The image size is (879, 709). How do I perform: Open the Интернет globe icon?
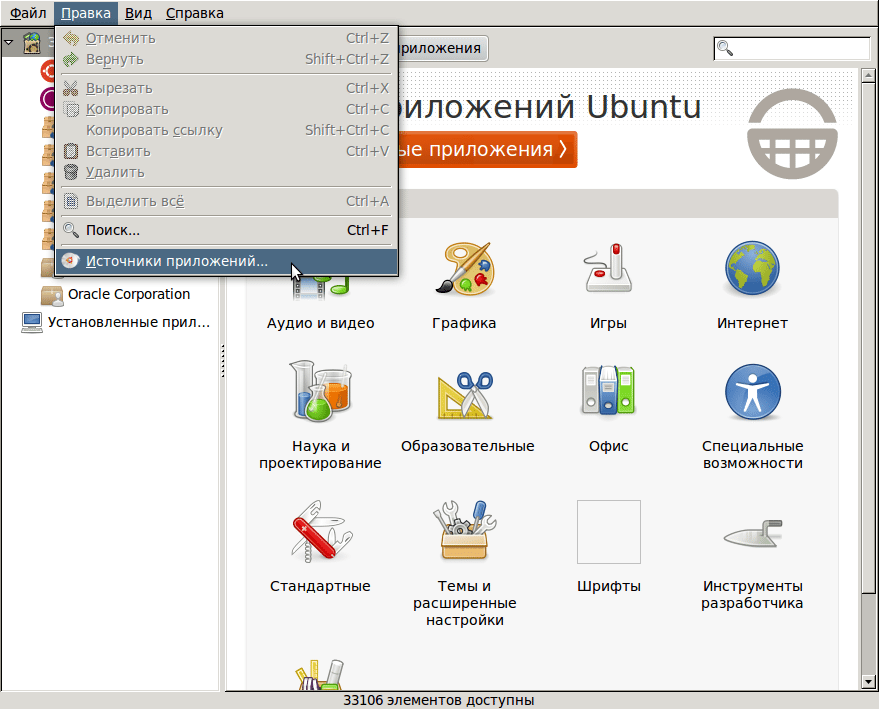752,269
